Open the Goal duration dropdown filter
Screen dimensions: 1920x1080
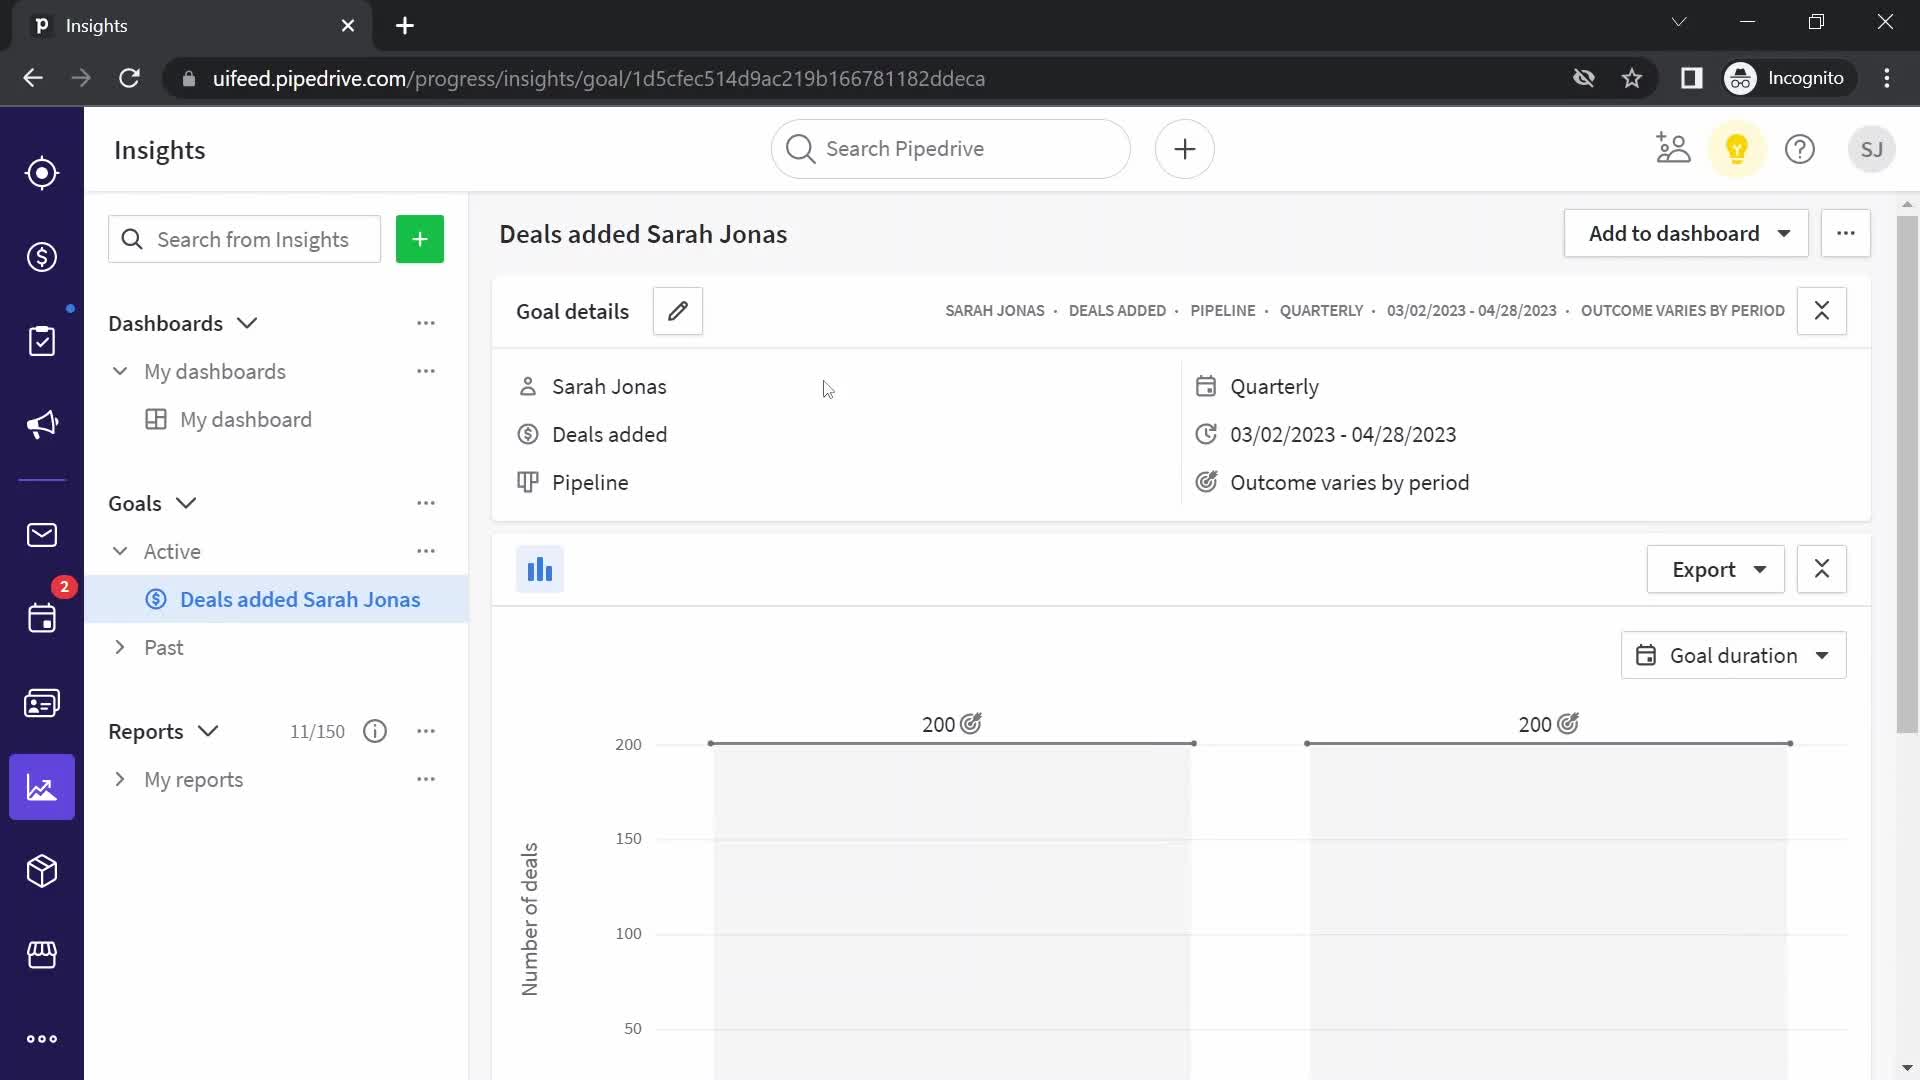pos(1733,655)
